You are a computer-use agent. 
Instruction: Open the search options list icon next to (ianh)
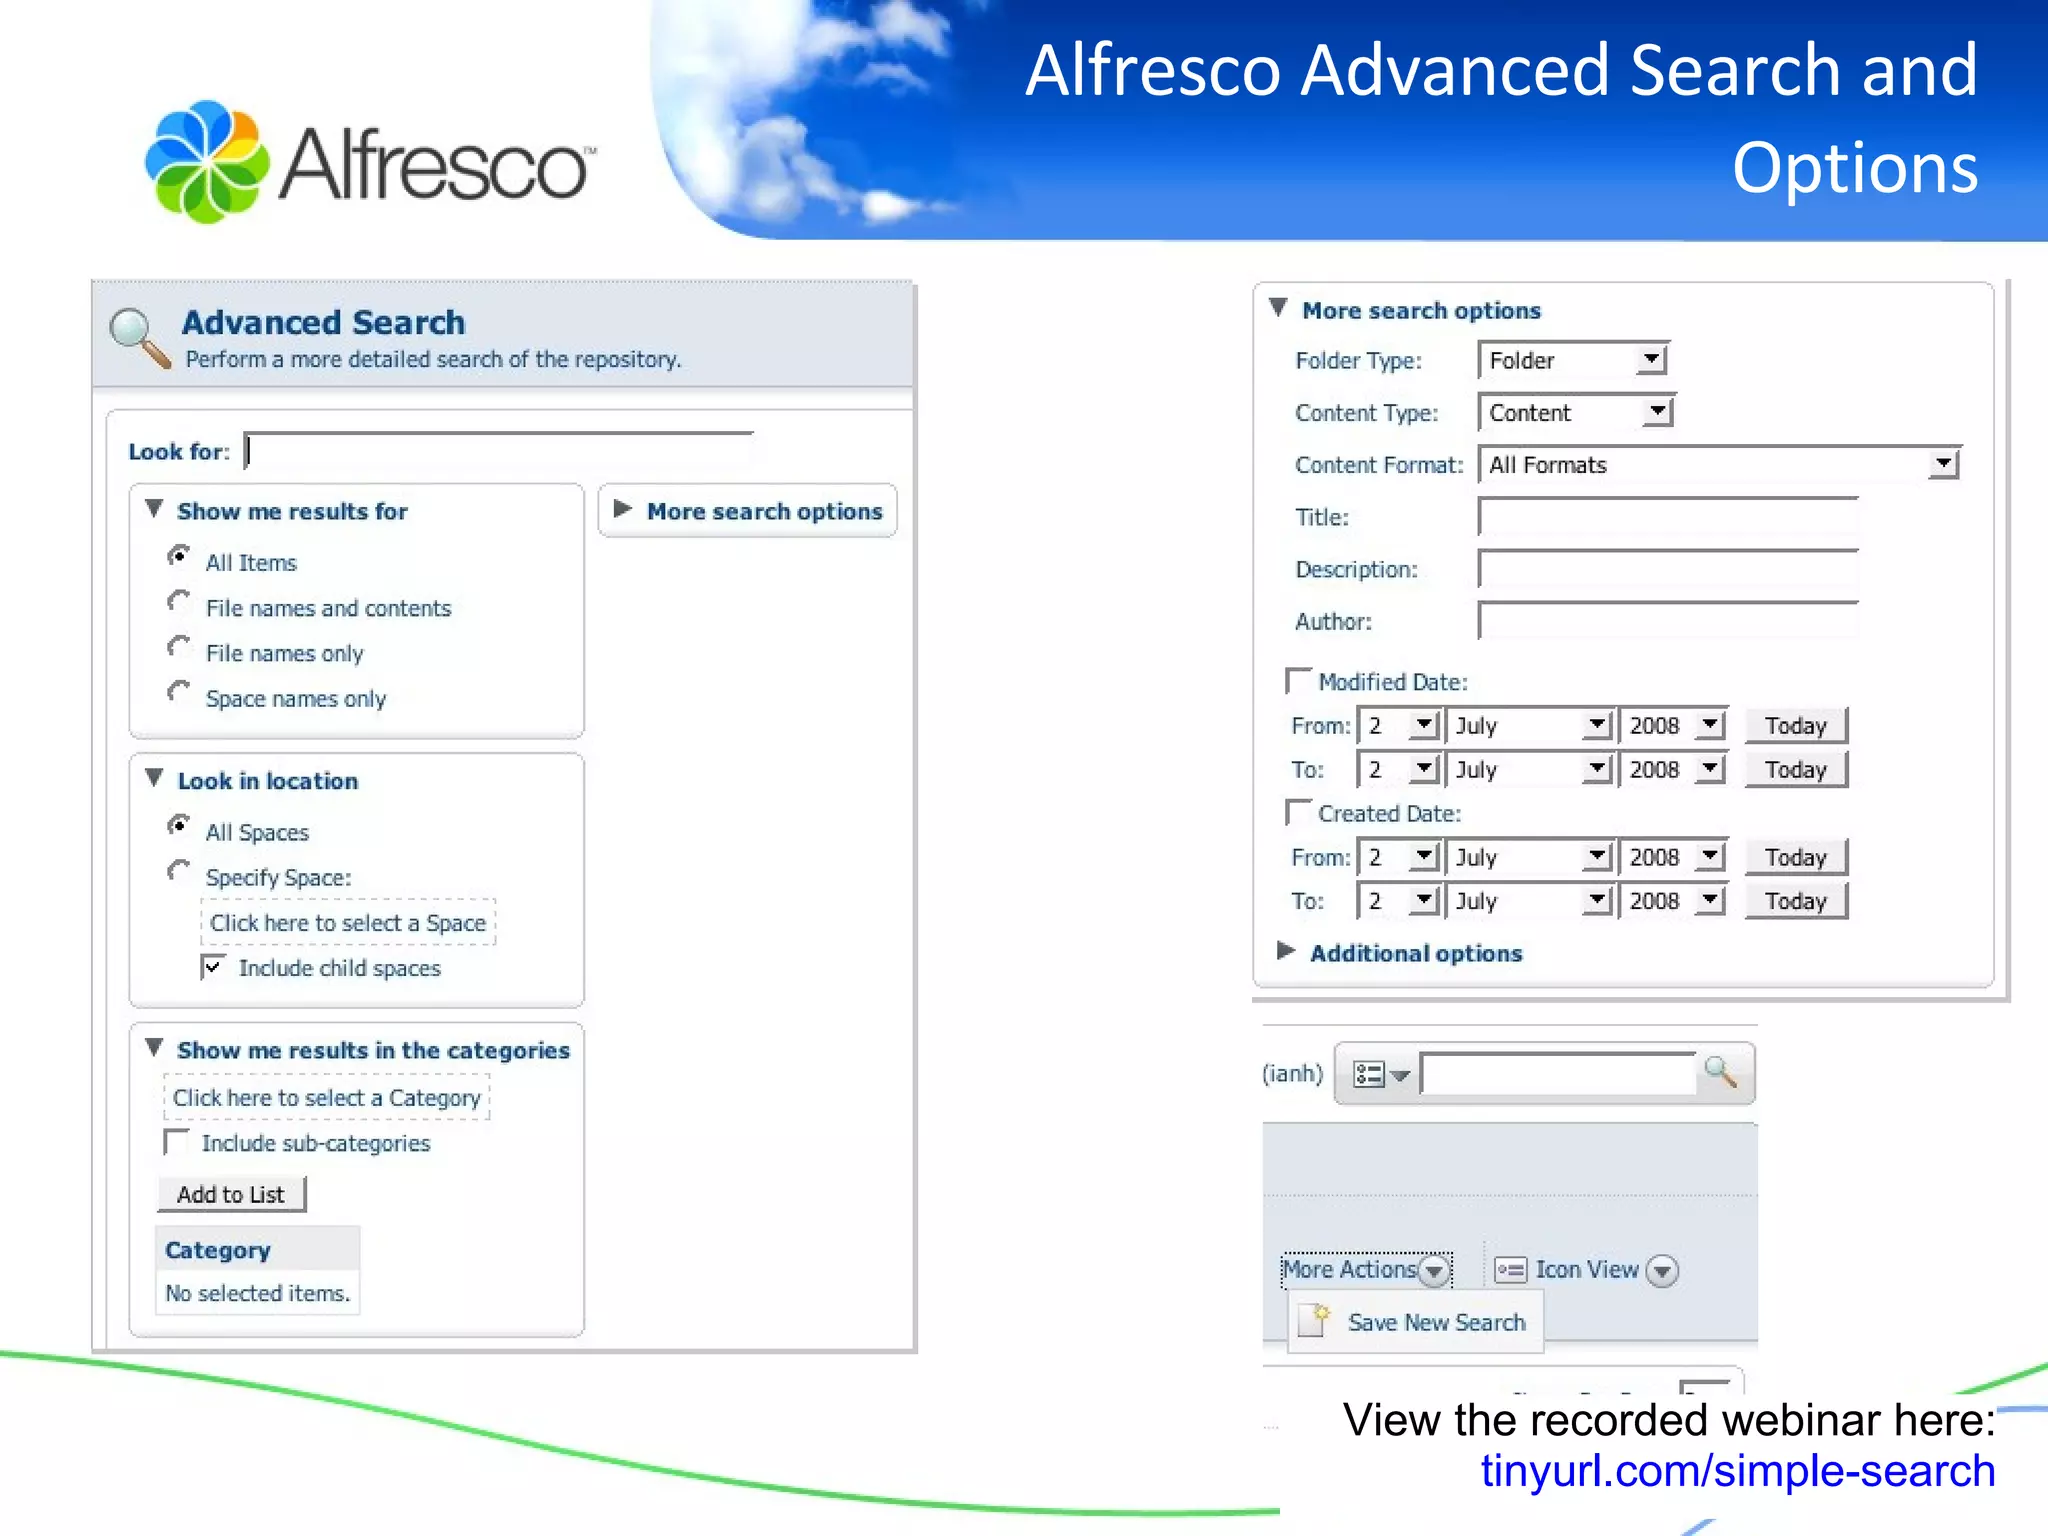[x=1380, y=1075]
